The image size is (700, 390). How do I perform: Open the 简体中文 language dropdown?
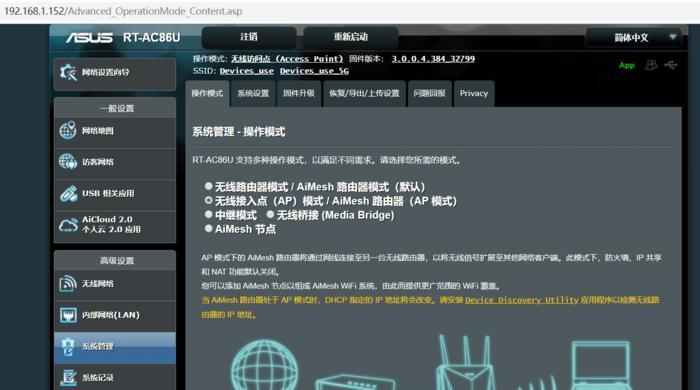[x=633, y=37]
